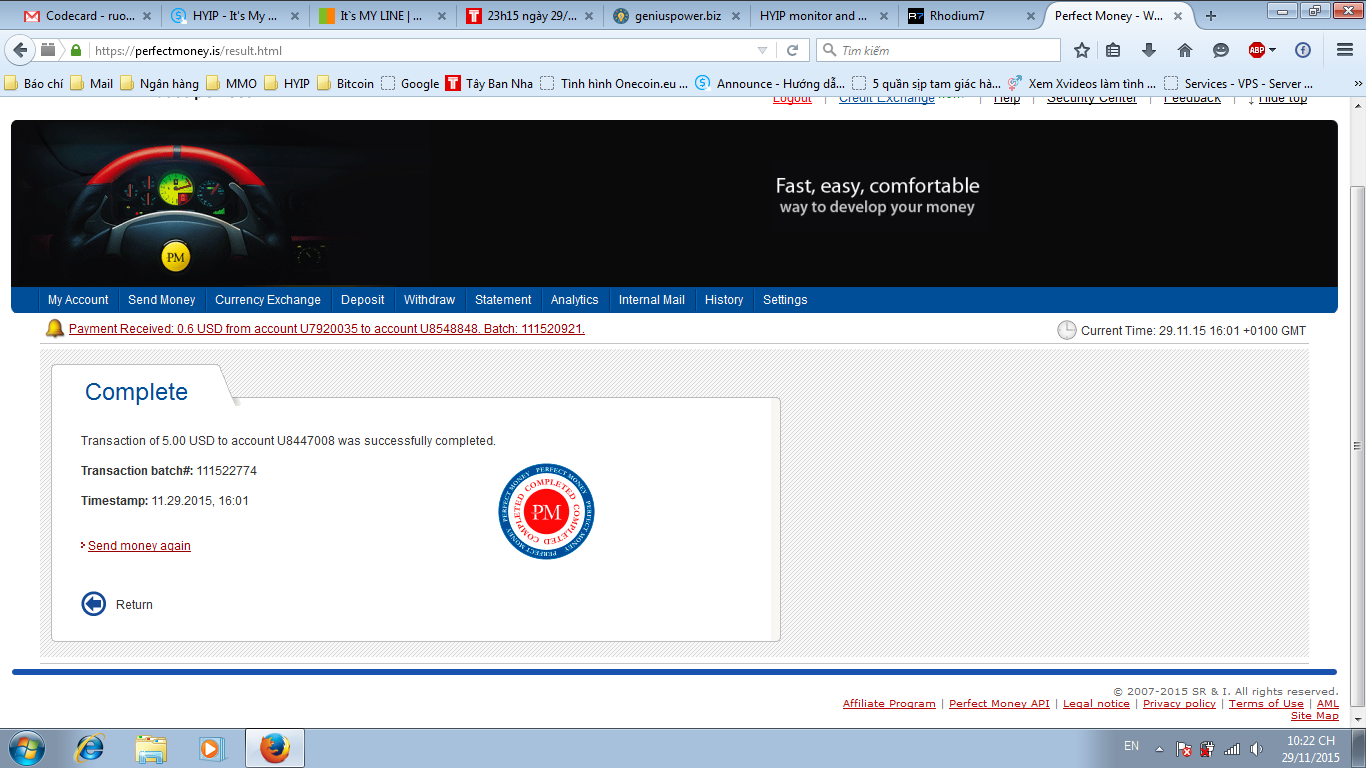
Task: Close the Codecard browser tab
Action: [x=147, y=16]
